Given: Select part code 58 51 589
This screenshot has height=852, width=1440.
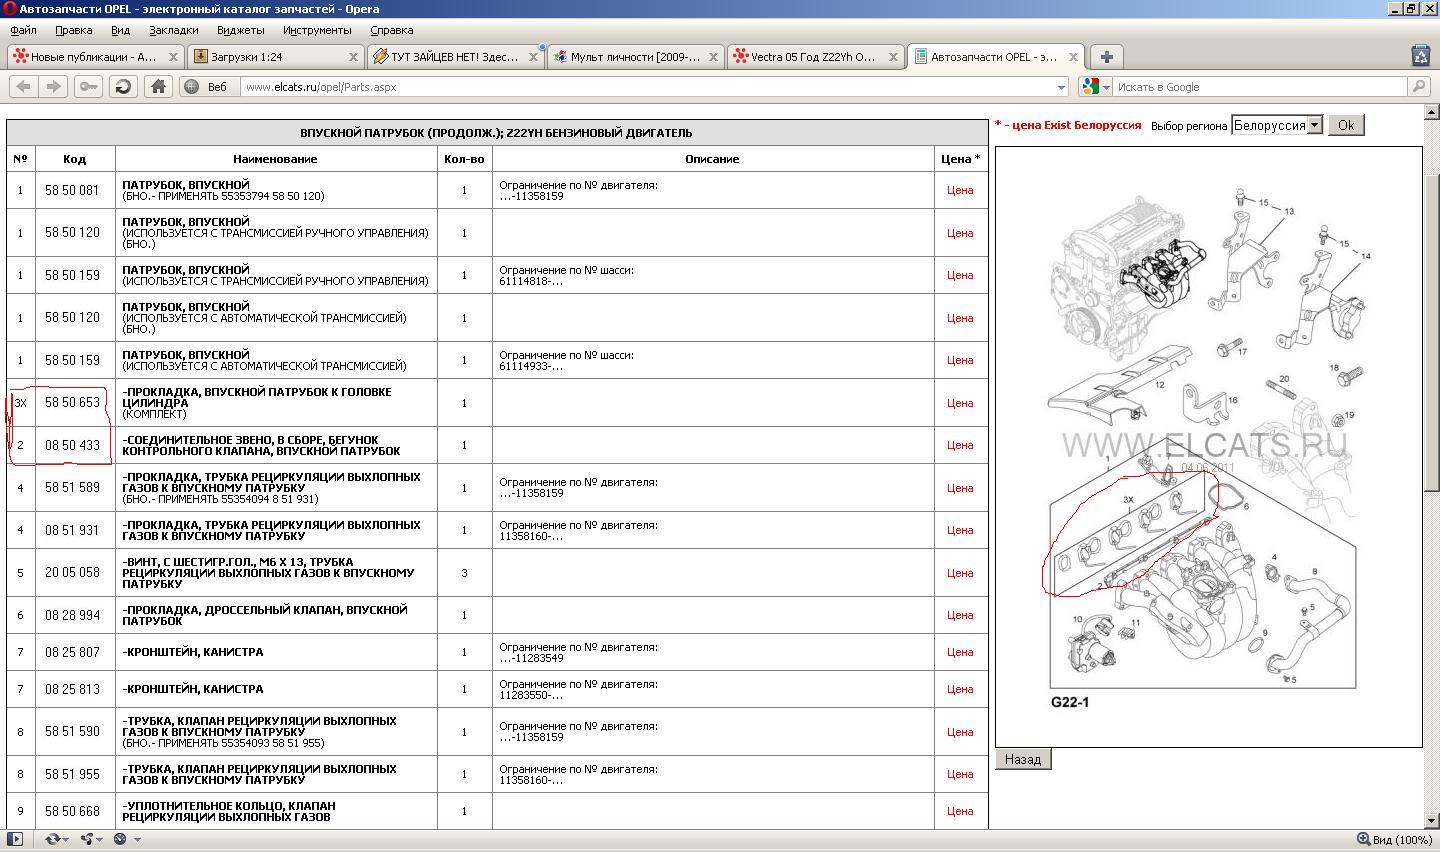Looking at the screenshot, I should tap(72, 488).
